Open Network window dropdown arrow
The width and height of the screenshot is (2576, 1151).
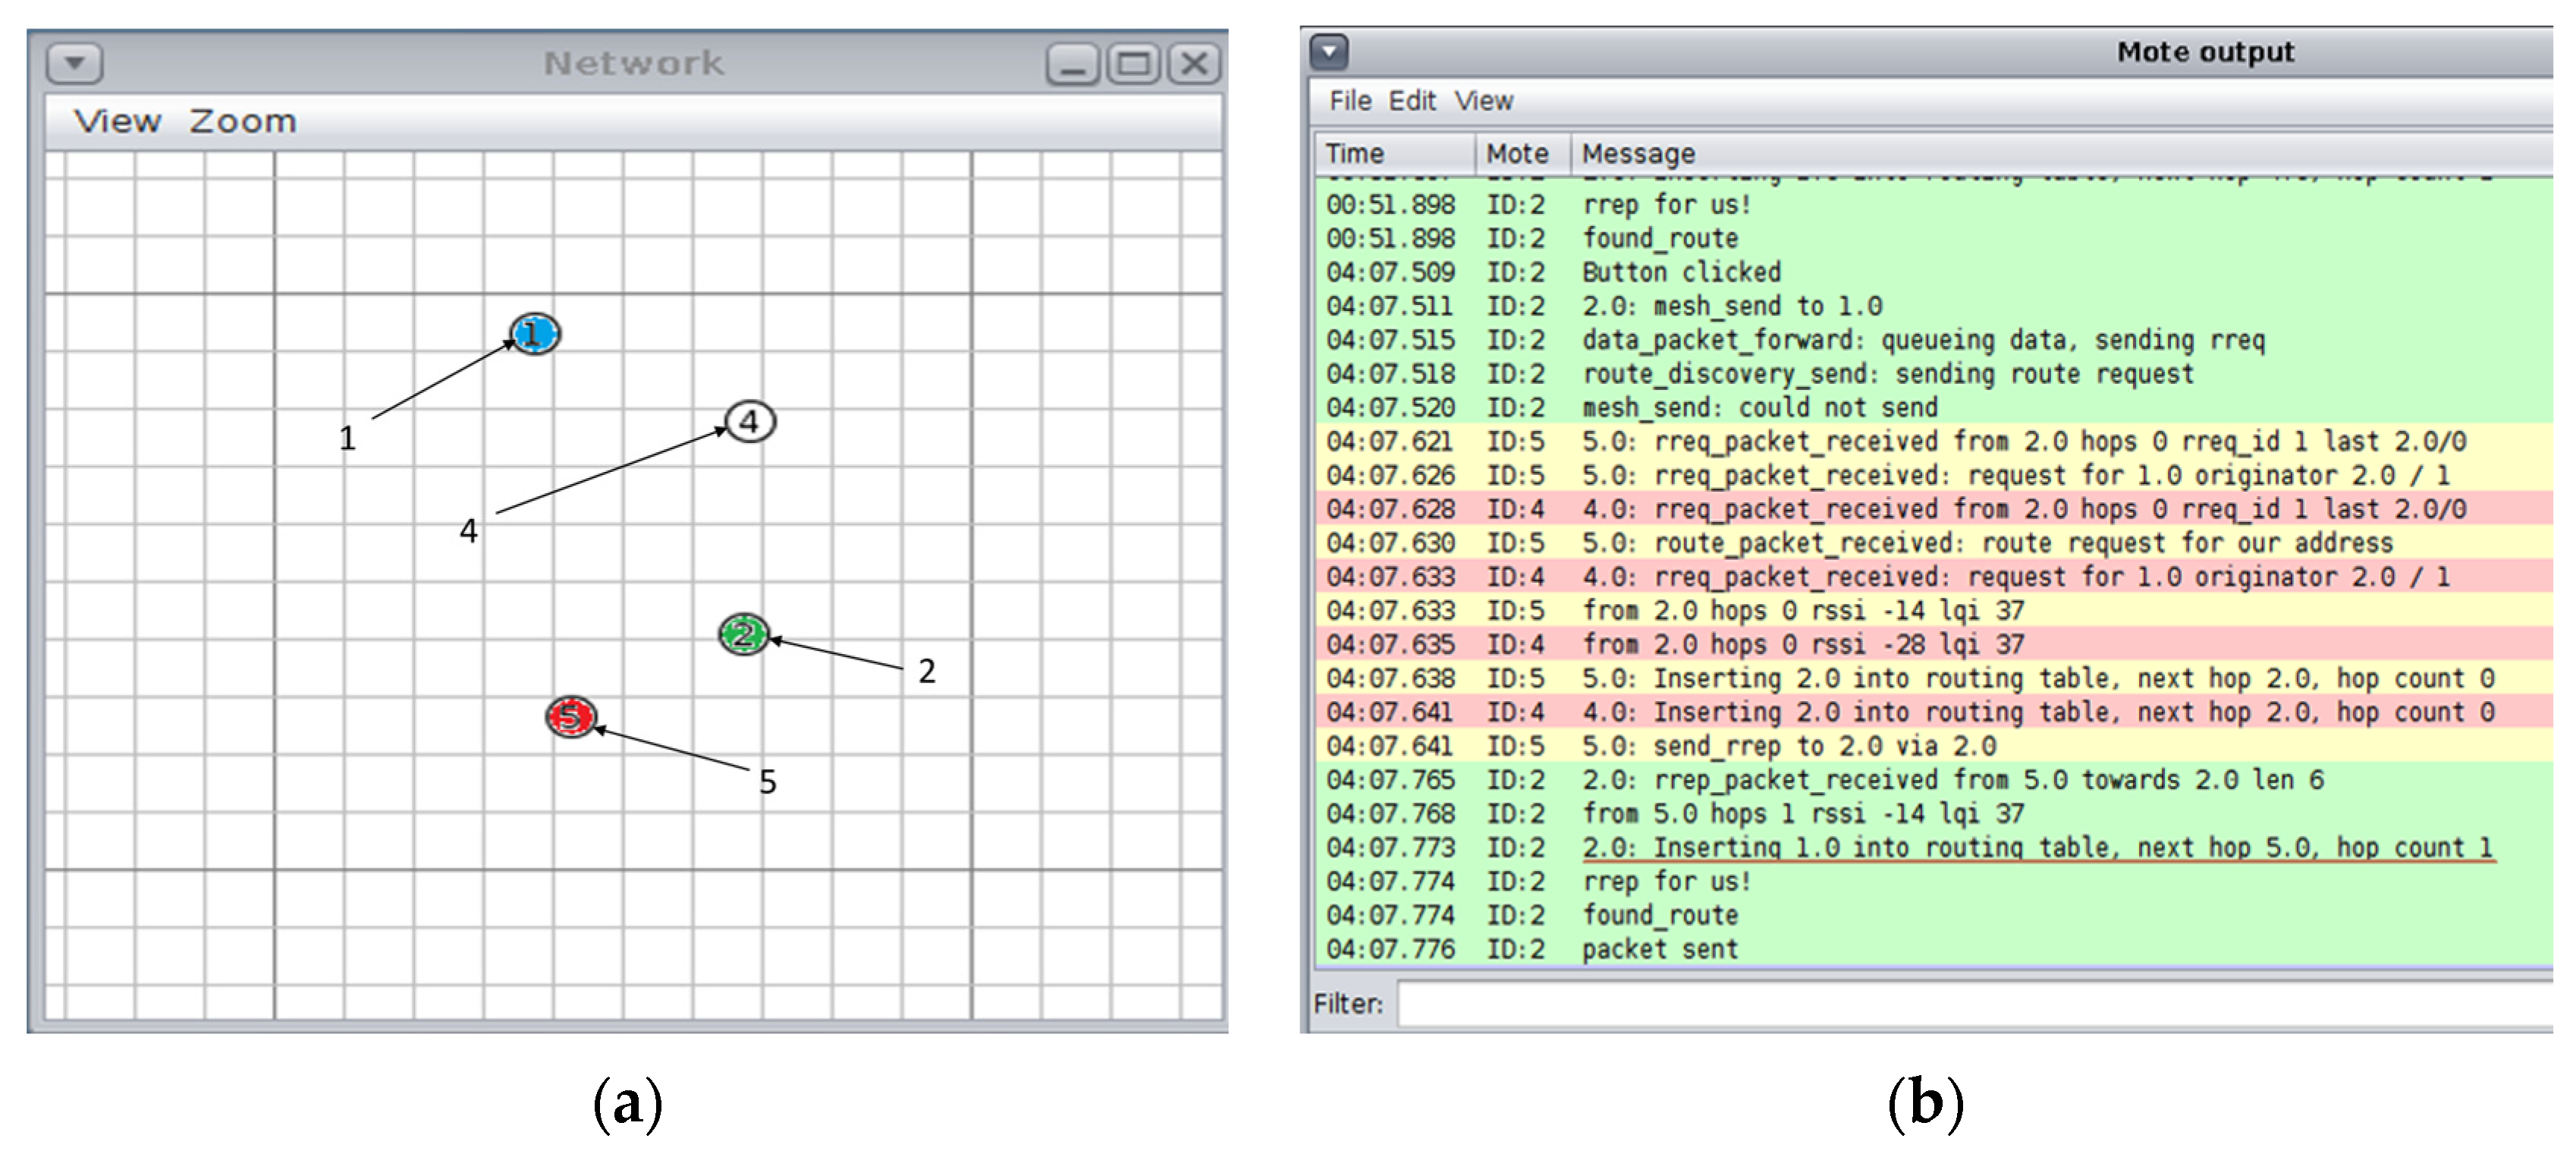(74, 64)
